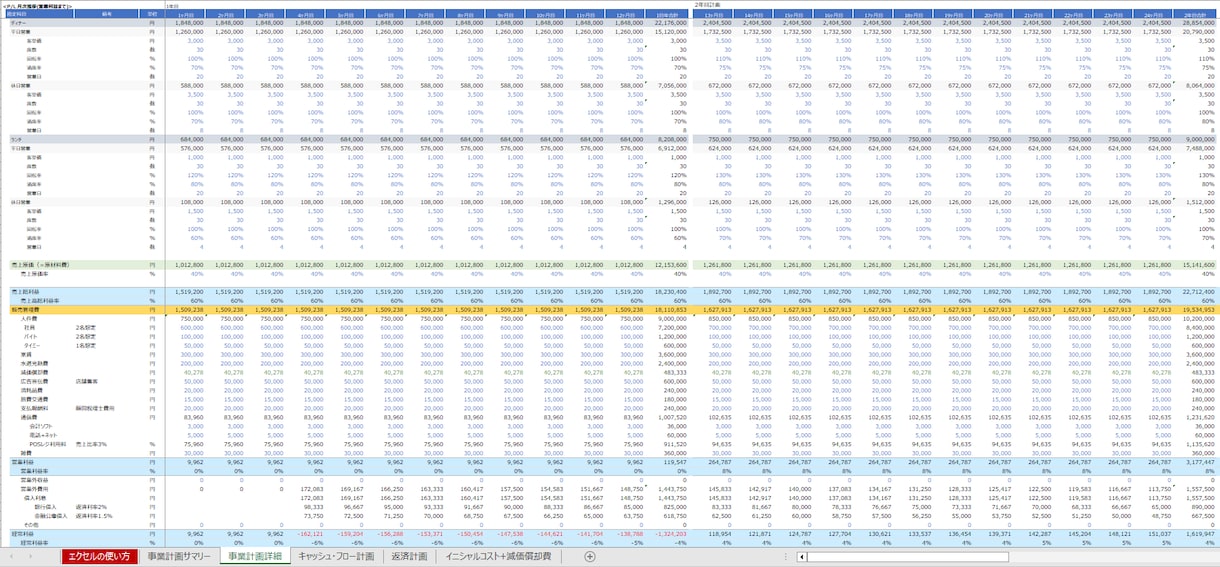Viewport: 1220px width, 567px height.
Task: Select the 販売管理費 row label
Action: (24, 311)
